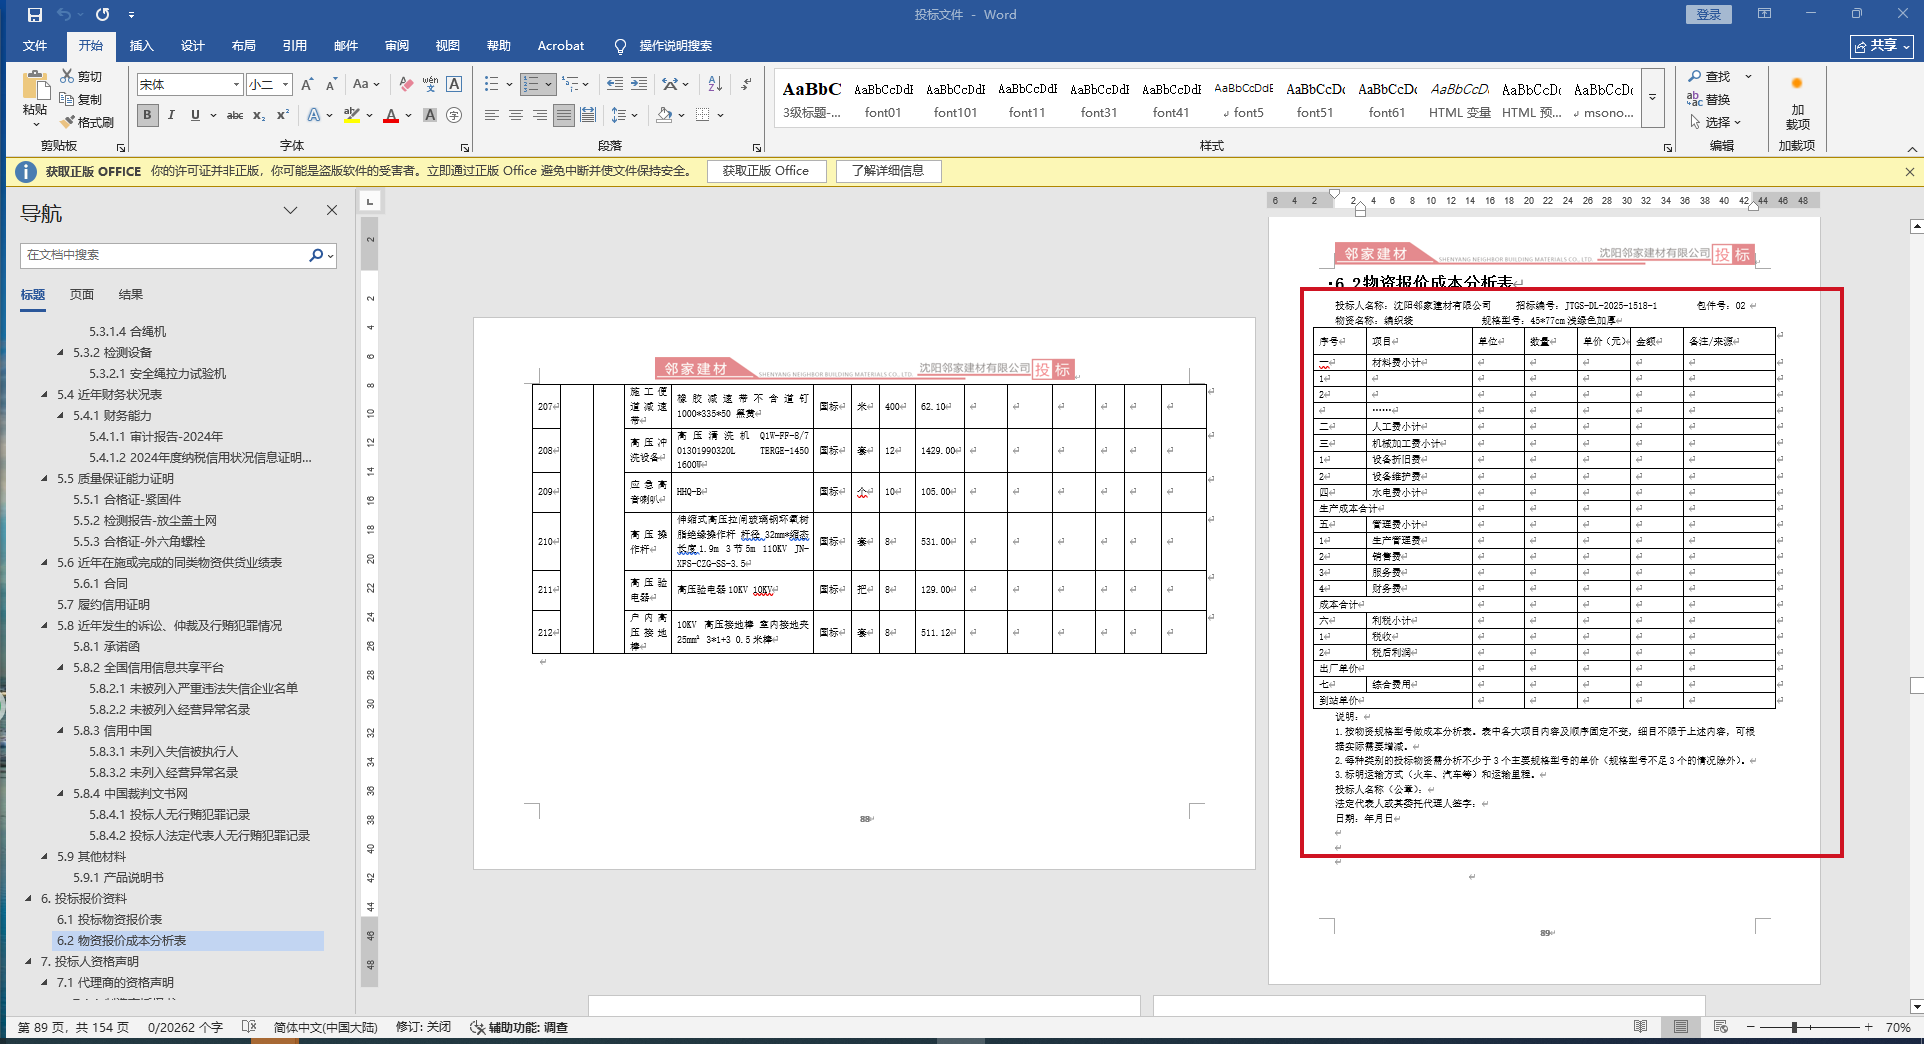Increase font size with the grow font icon
Image resolution: width=1924 pixels, height=1044 pixels.
coord(307,84)
